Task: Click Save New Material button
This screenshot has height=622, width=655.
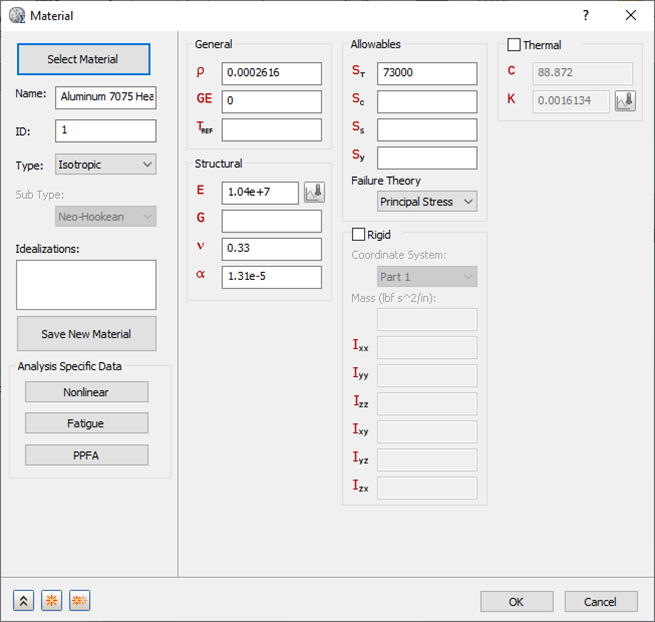Action: click(86, 334)
